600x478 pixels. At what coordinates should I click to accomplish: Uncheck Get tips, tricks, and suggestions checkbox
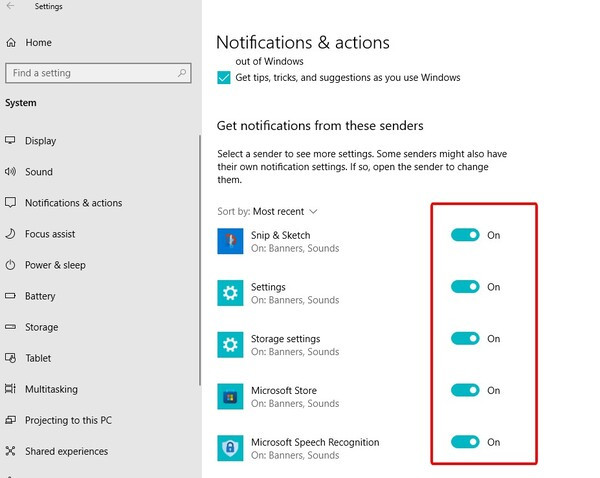223,78
